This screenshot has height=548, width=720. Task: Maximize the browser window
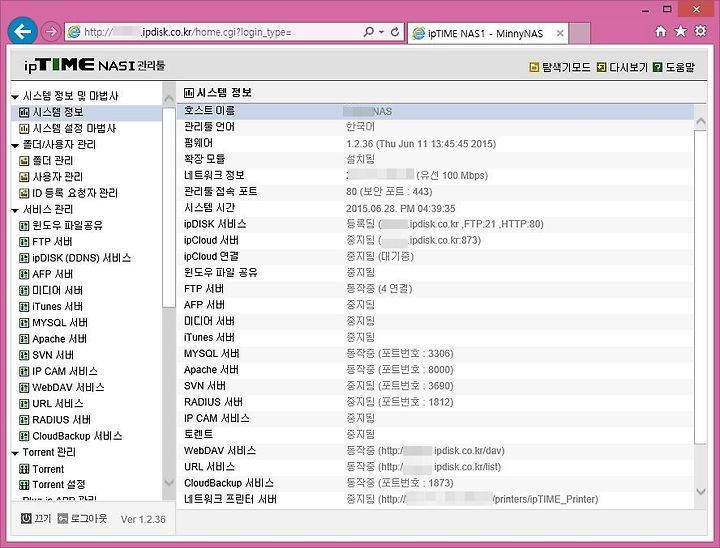667,9
